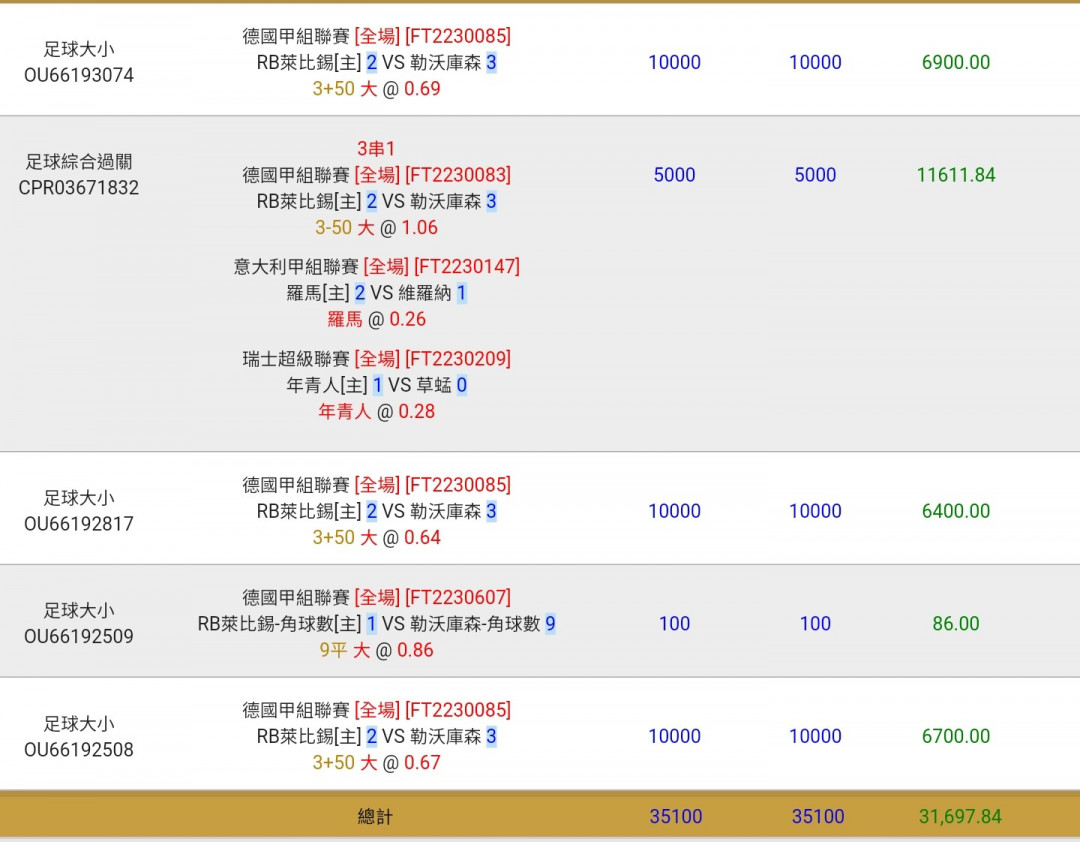Click odds text 3+50 大 @ 0.67
Image resolution: width=1080 pixels, height=842 pixels.
pyautogui.click(x=376, y=763)
